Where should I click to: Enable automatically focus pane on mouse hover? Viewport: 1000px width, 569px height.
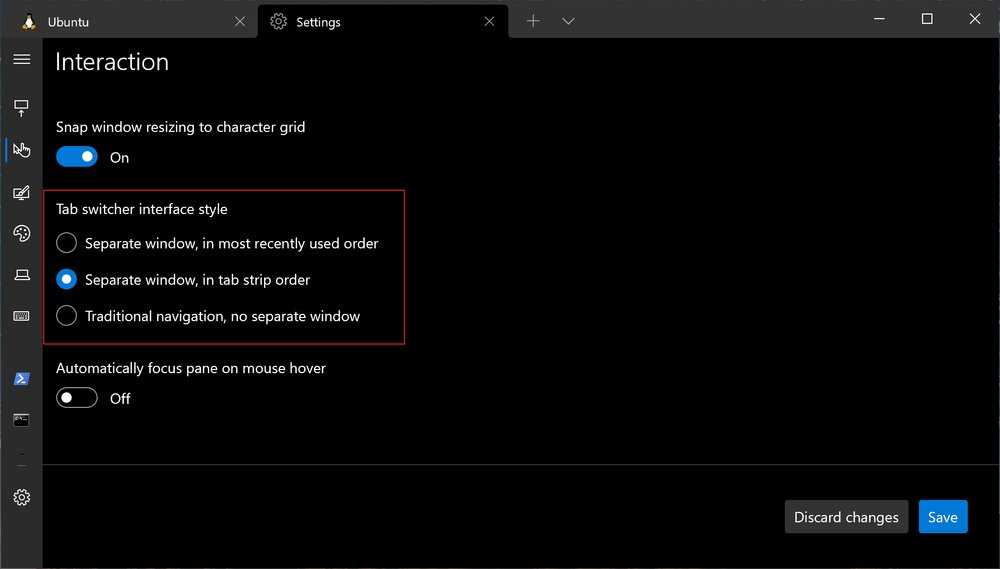click(x=77, y=398)
